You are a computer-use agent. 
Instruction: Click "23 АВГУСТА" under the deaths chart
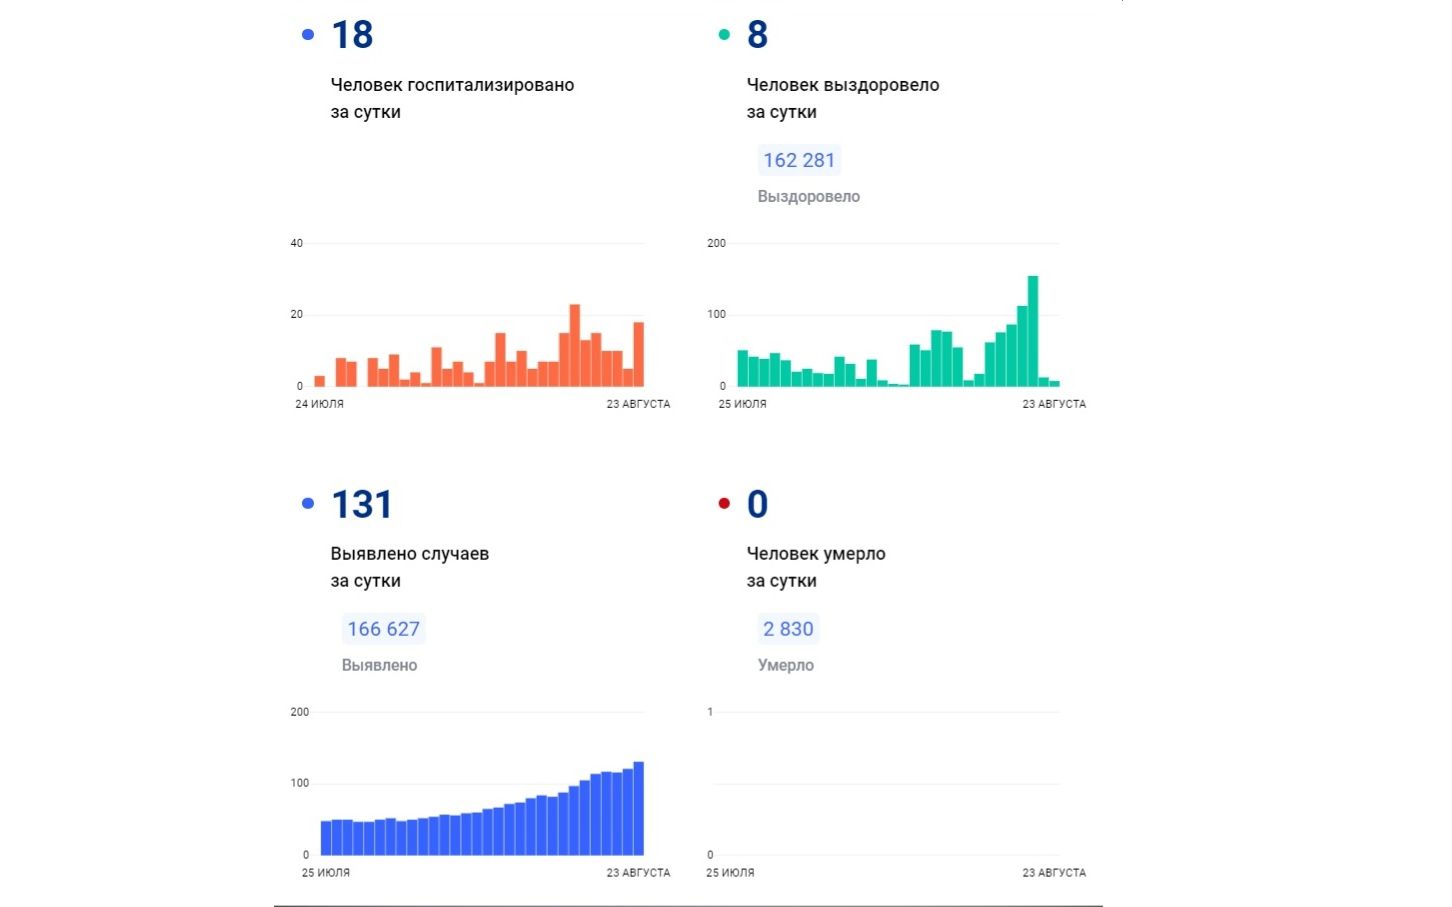(x=1054, y=873)
